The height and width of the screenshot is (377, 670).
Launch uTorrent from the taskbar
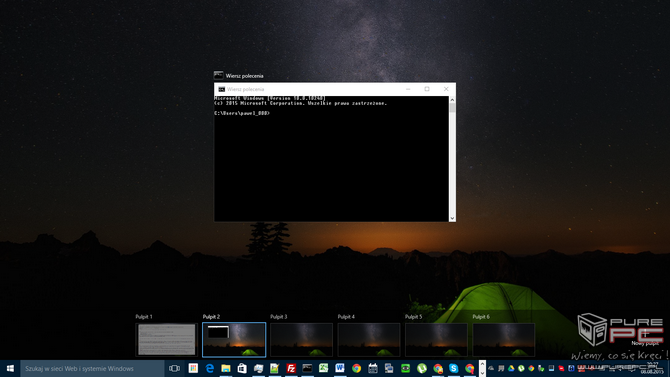click(422, 368)
